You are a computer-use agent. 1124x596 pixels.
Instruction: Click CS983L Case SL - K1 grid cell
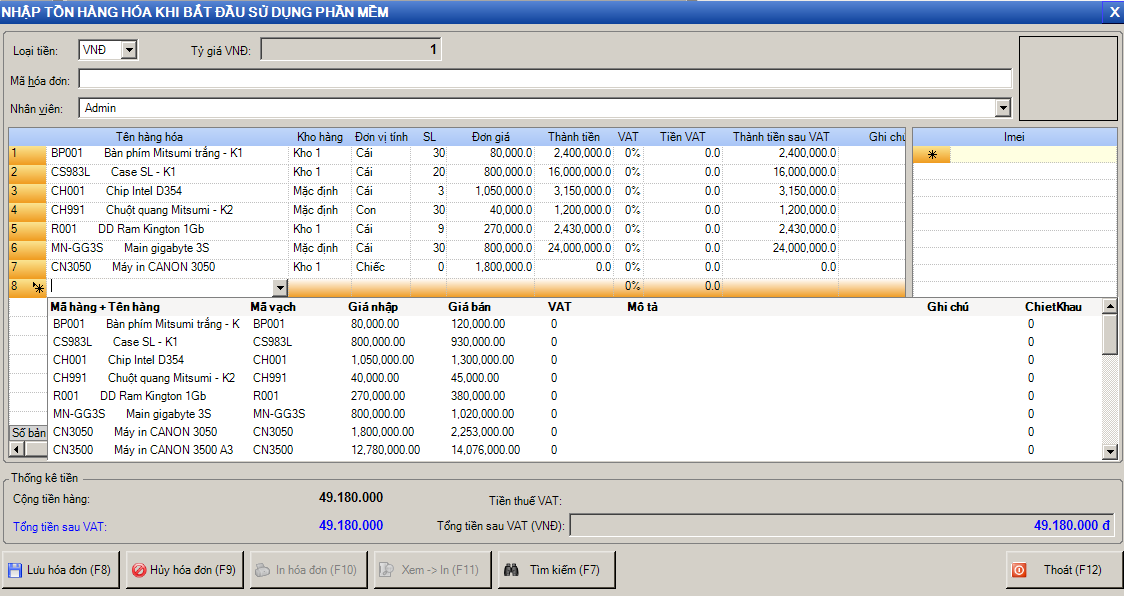pos(168,172)
